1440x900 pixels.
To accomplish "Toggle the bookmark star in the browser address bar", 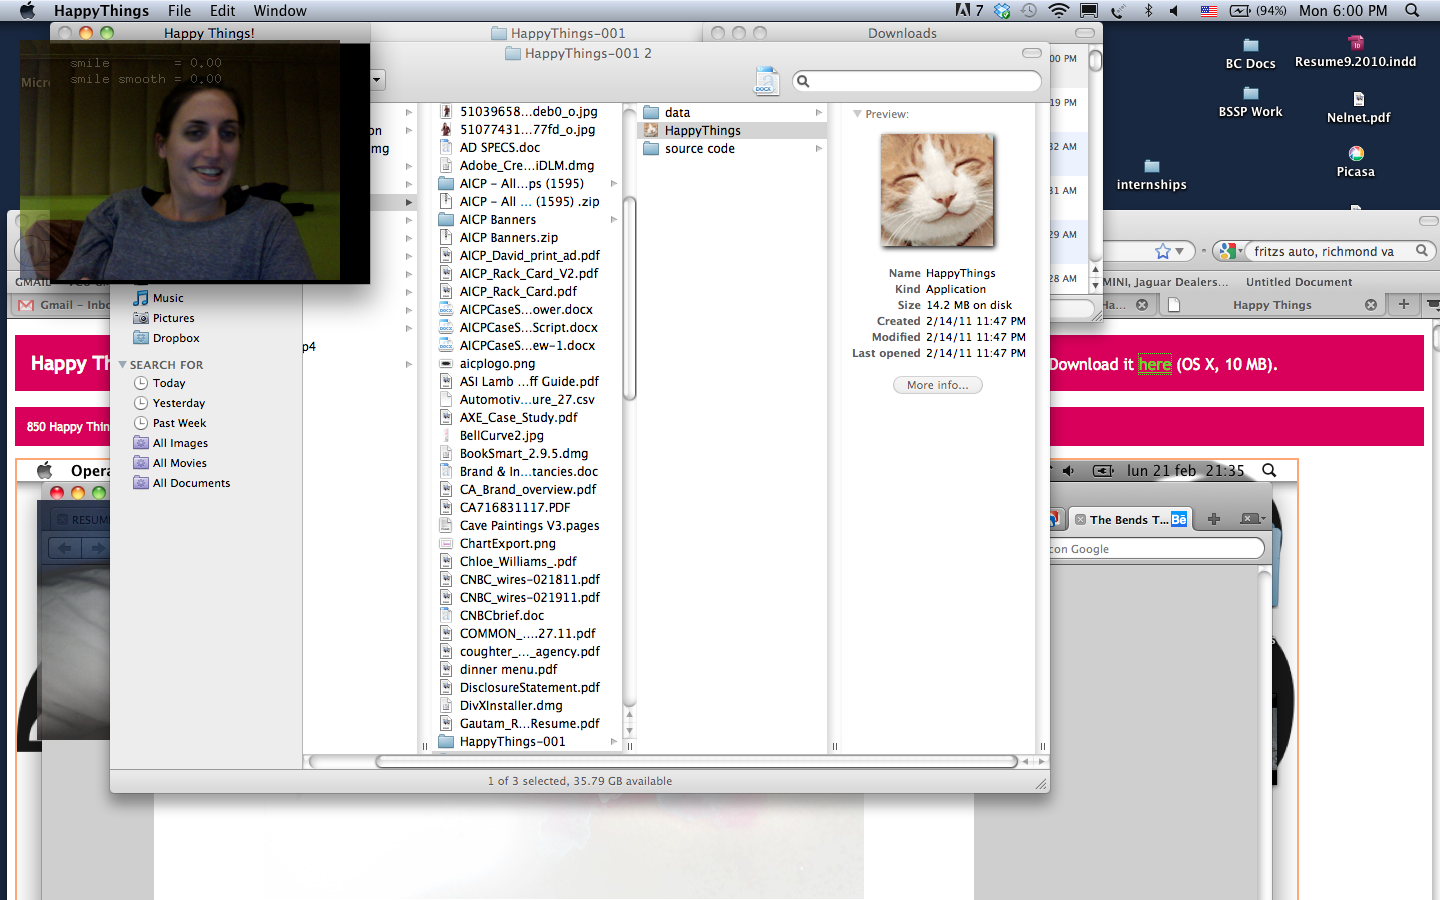I will (1162, 252).
